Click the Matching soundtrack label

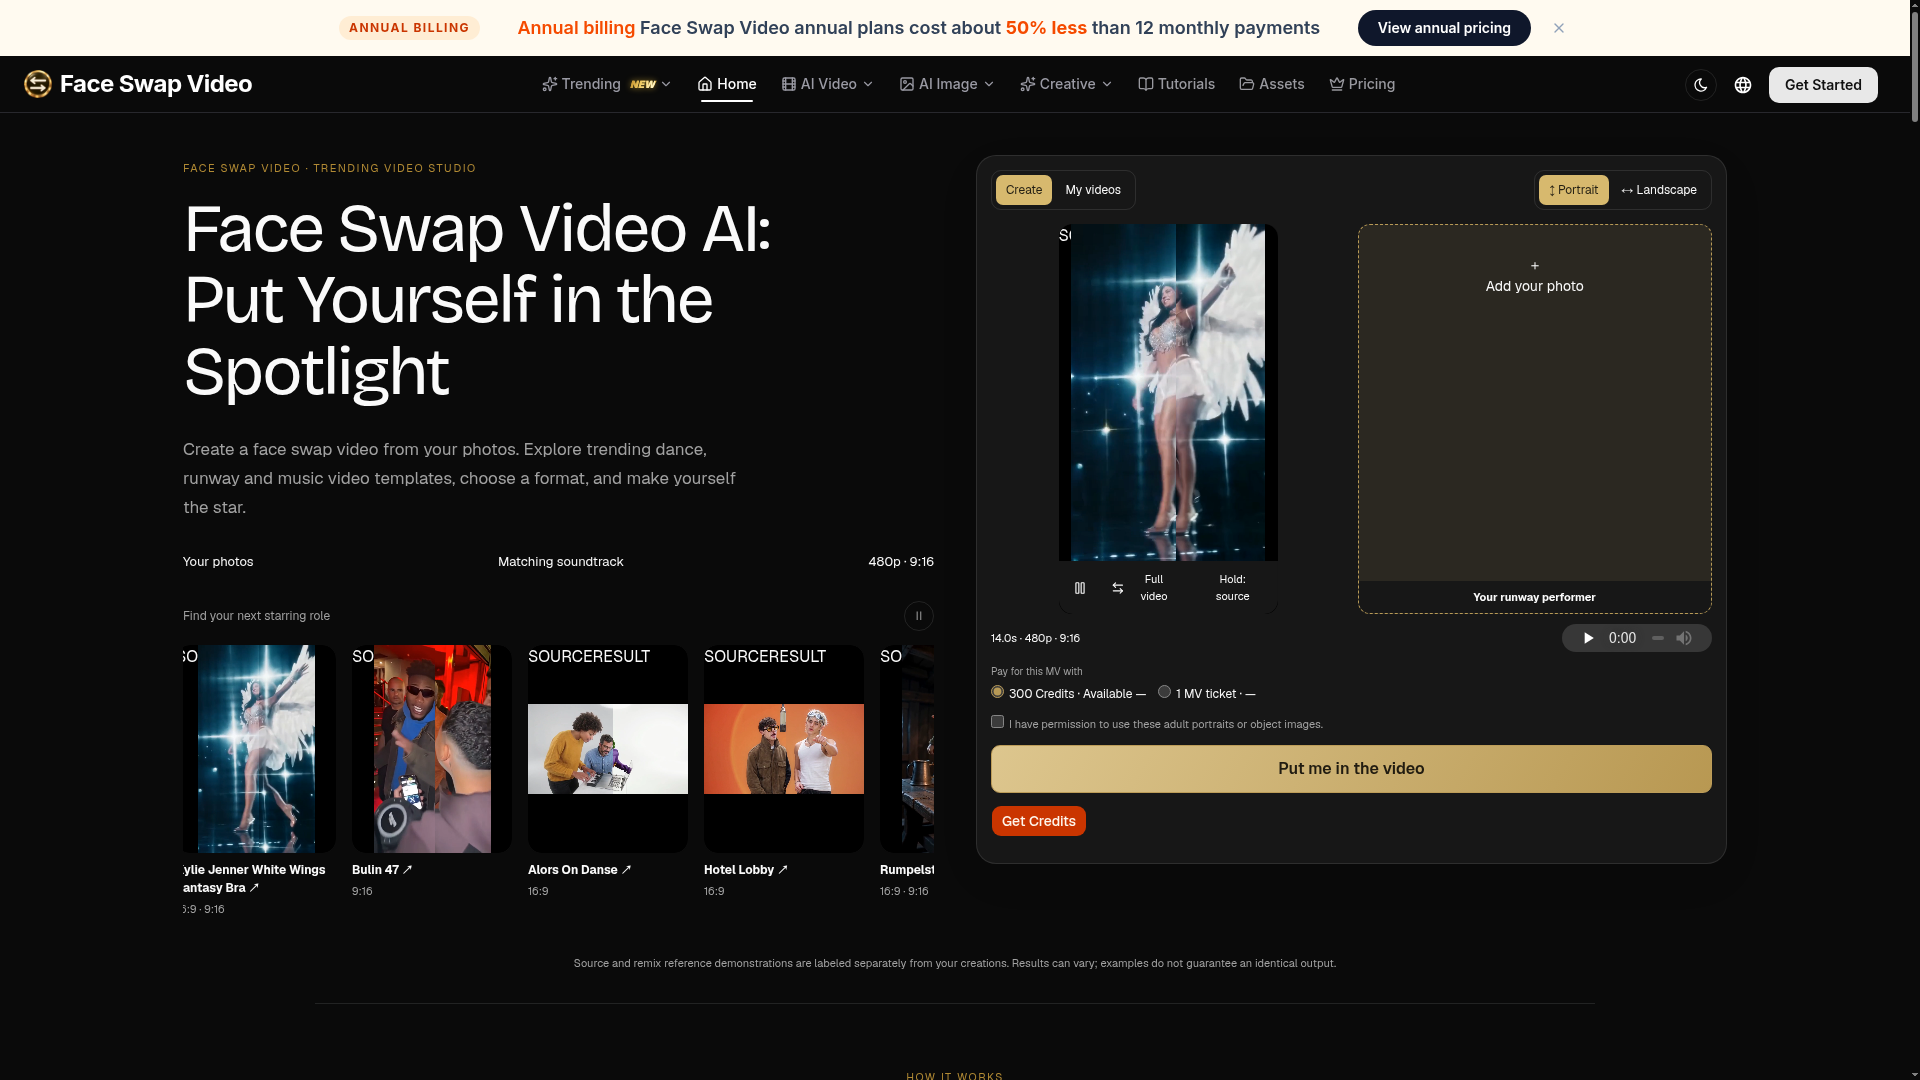point(561,562)
